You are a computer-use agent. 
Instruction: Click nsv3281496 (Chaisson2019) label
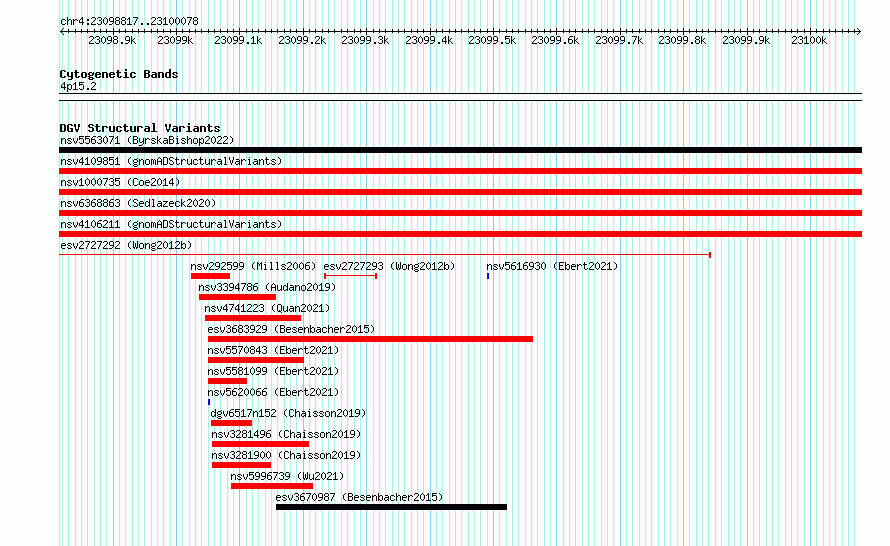[x=286, y=434]
